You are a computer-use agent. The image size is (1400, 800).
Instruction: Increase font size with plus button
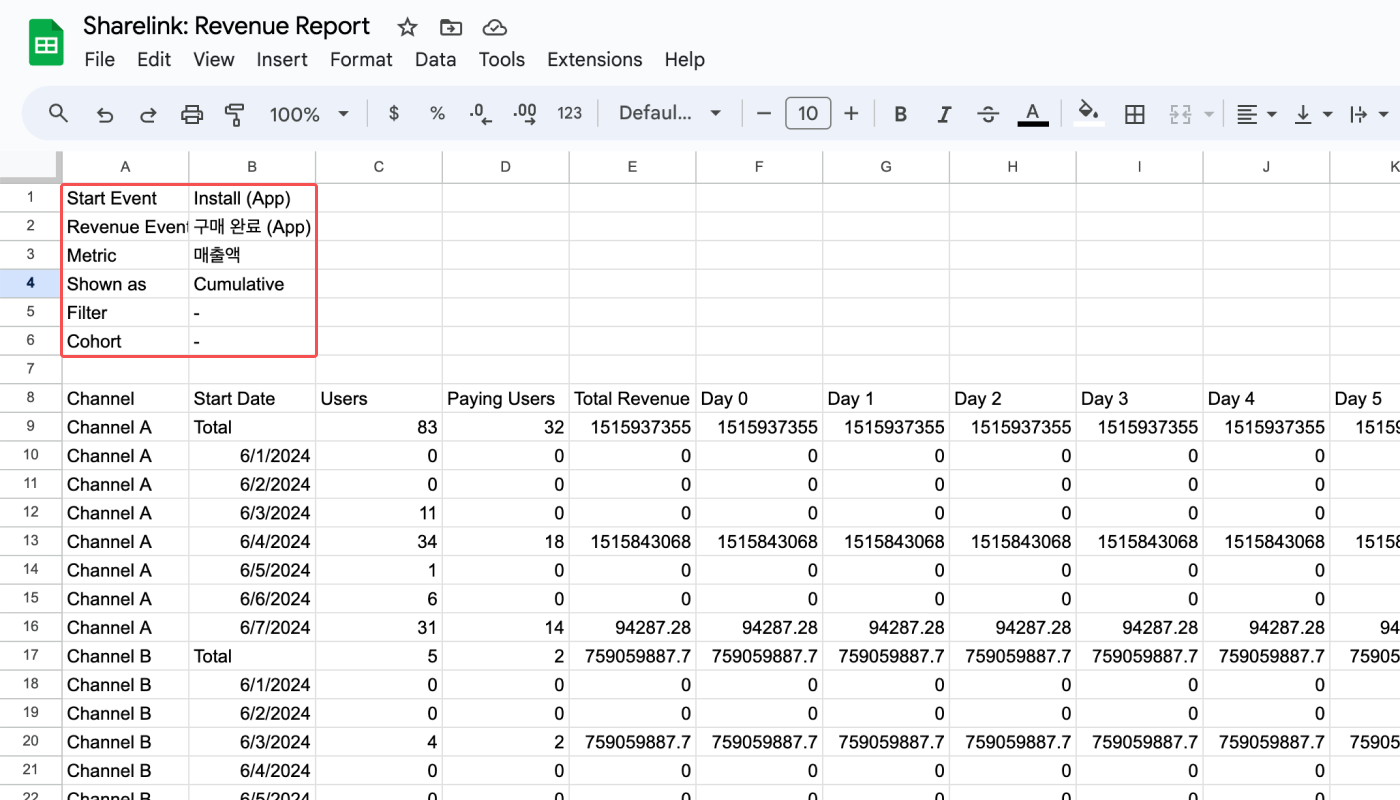pyautogui.click(x=851, y=114)
